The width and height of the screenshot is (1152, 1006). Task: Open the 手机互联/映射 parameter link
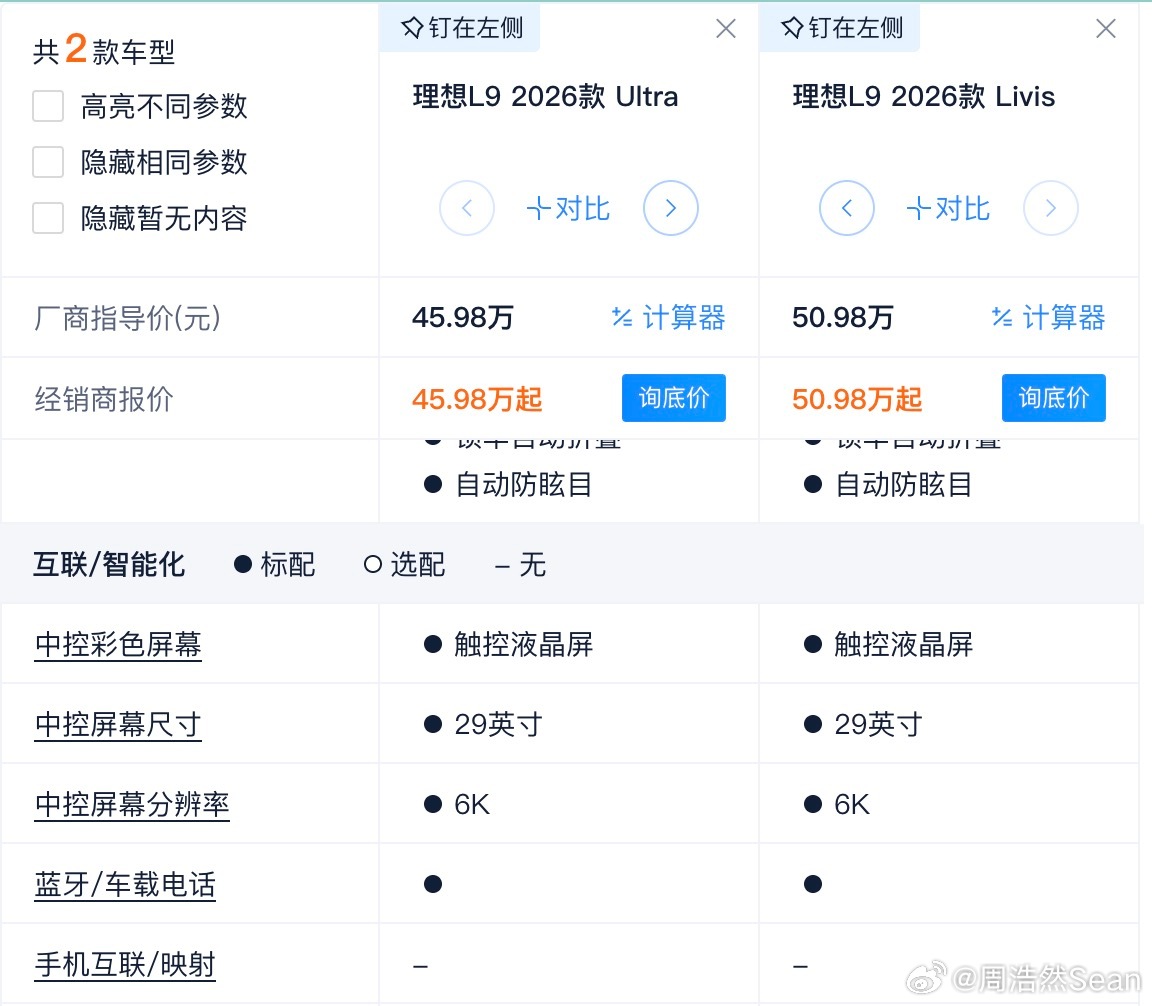pyautogui.click(x=125, y=965)
